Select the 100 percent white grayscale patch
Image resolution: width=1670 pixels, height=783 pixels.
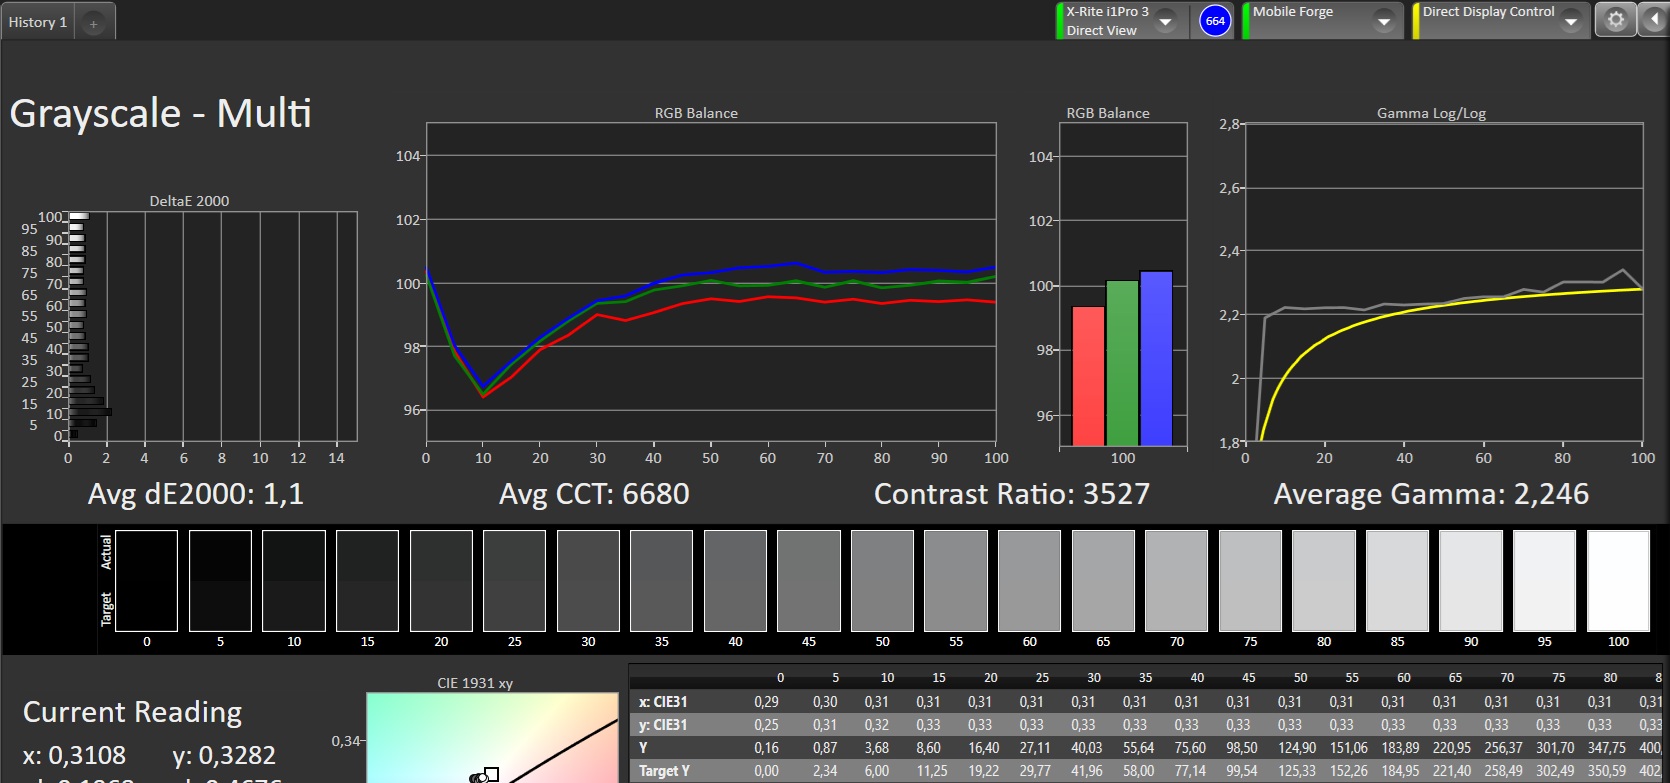click(x=1617, y=581)
